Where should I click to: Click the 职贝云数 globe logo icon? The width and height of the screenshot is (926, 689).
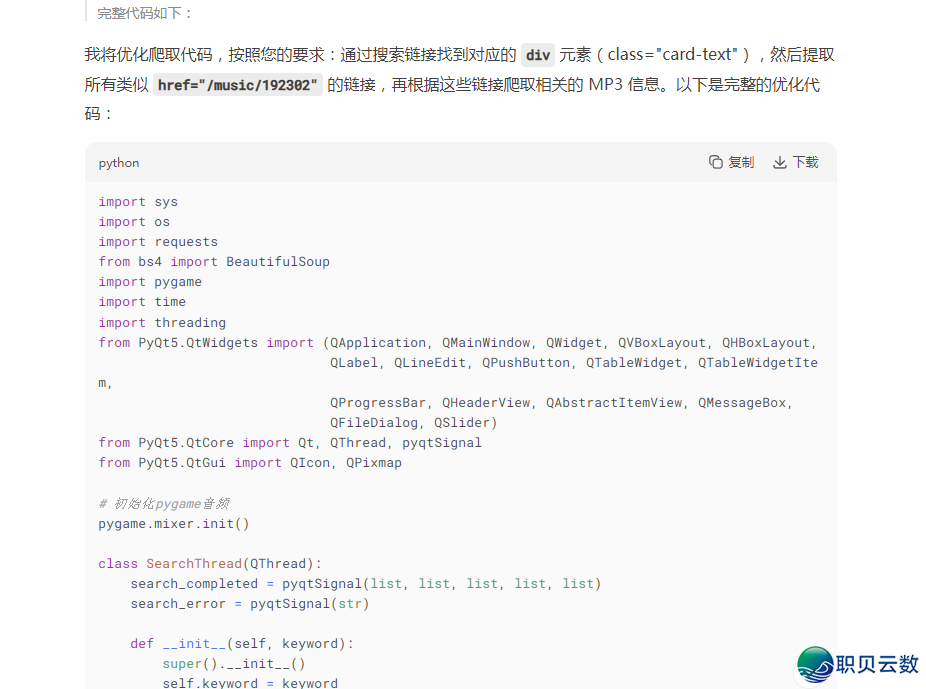coord(815,664)
